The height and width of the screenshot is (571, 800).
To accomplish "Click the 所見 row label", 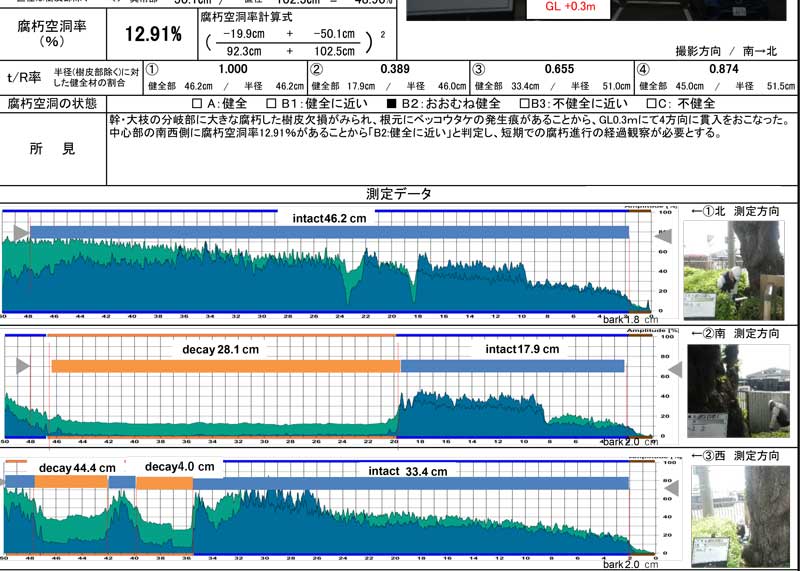I will (x=52, y=148).
